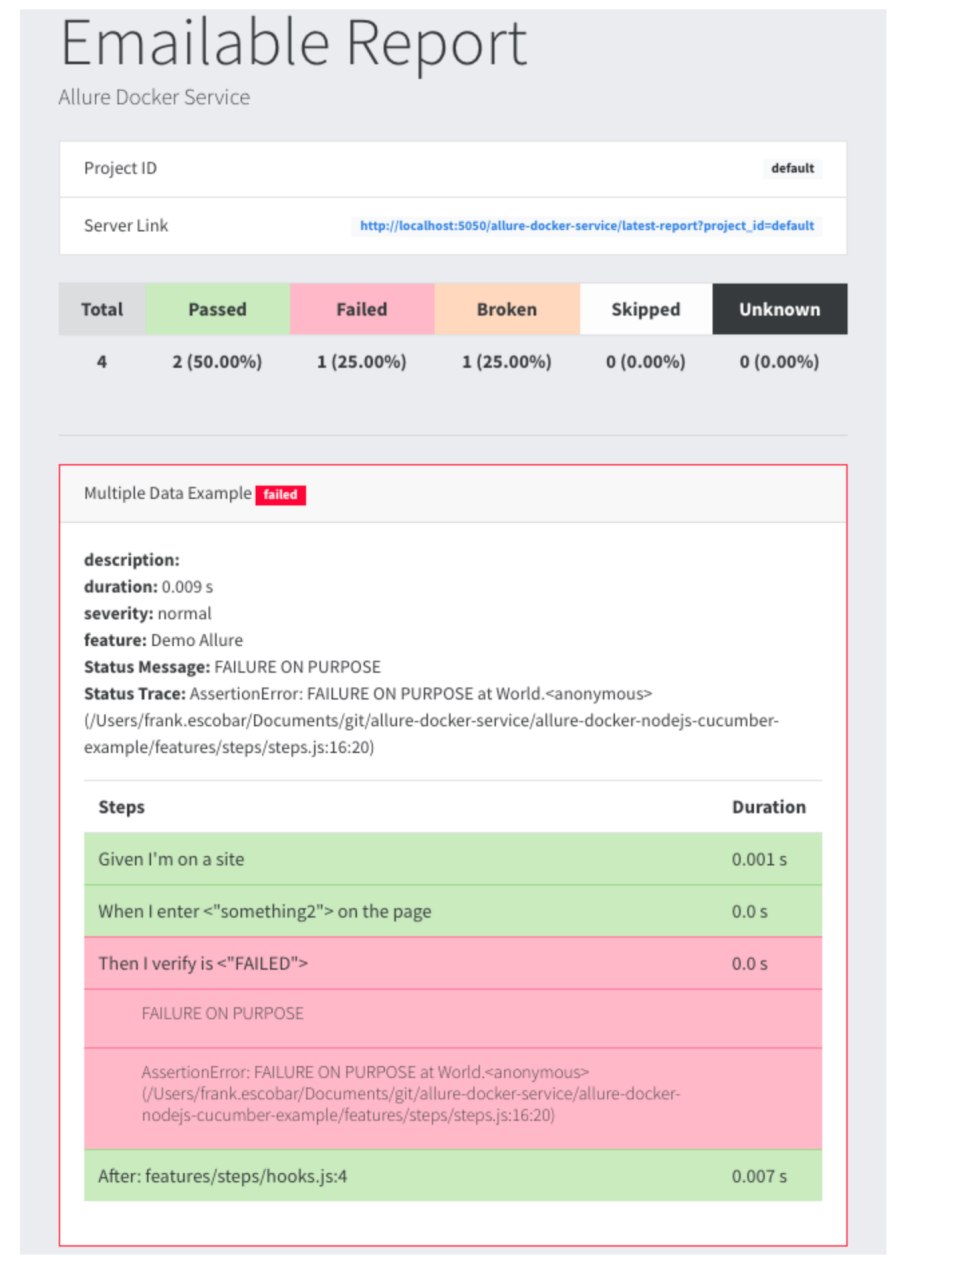Select the Skipped header cell
The width and height of the screenshot is (980, 1280).
point(646,309)
